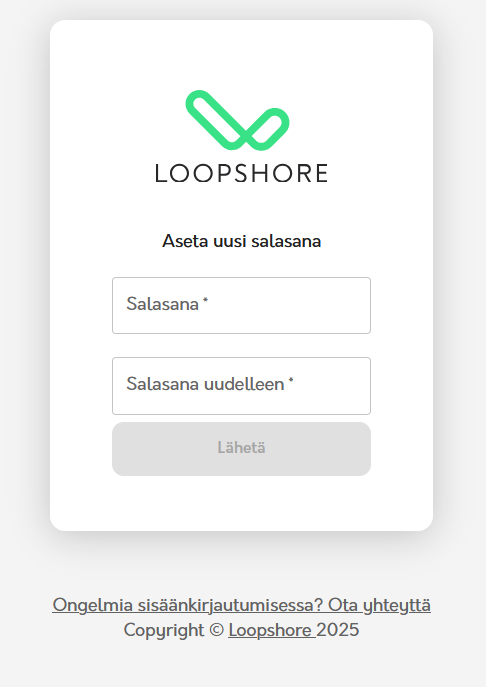The width and height of the screenshot is (486, 687).
Task: Open the Loopshore link in the footer
Action: point(270,630)
